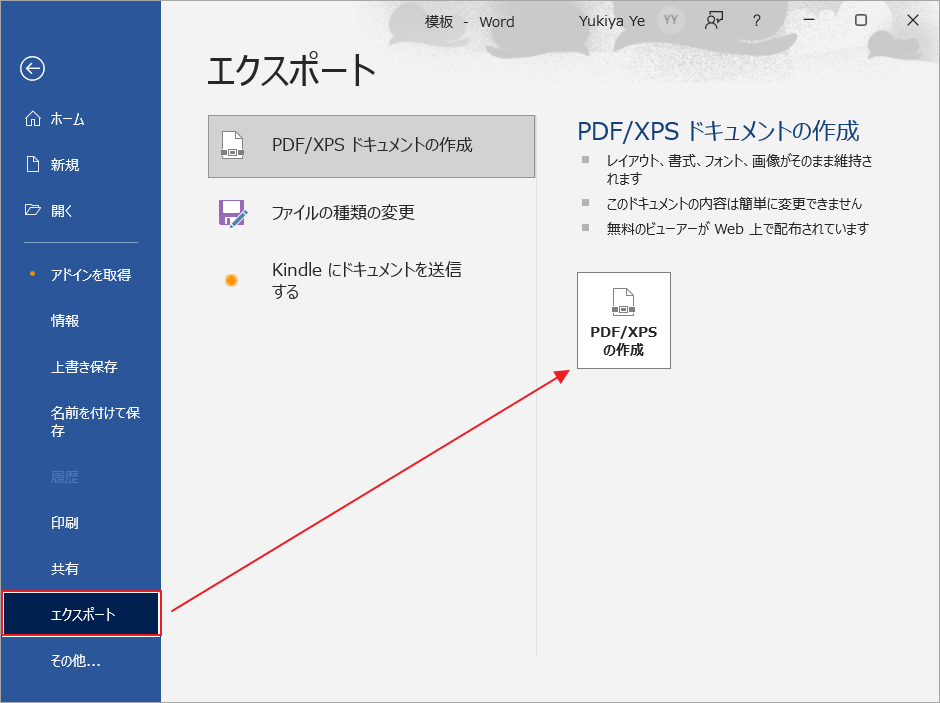Select PDF/XPS ドキュメントの作成 option

(371, 146)
